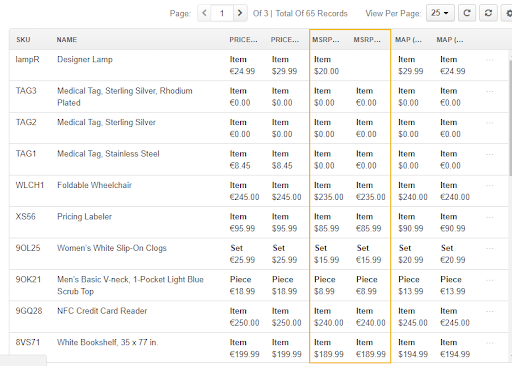Click the 9GQ28 SKU cell
Screen dimensions: 512x366
(29, 311)
